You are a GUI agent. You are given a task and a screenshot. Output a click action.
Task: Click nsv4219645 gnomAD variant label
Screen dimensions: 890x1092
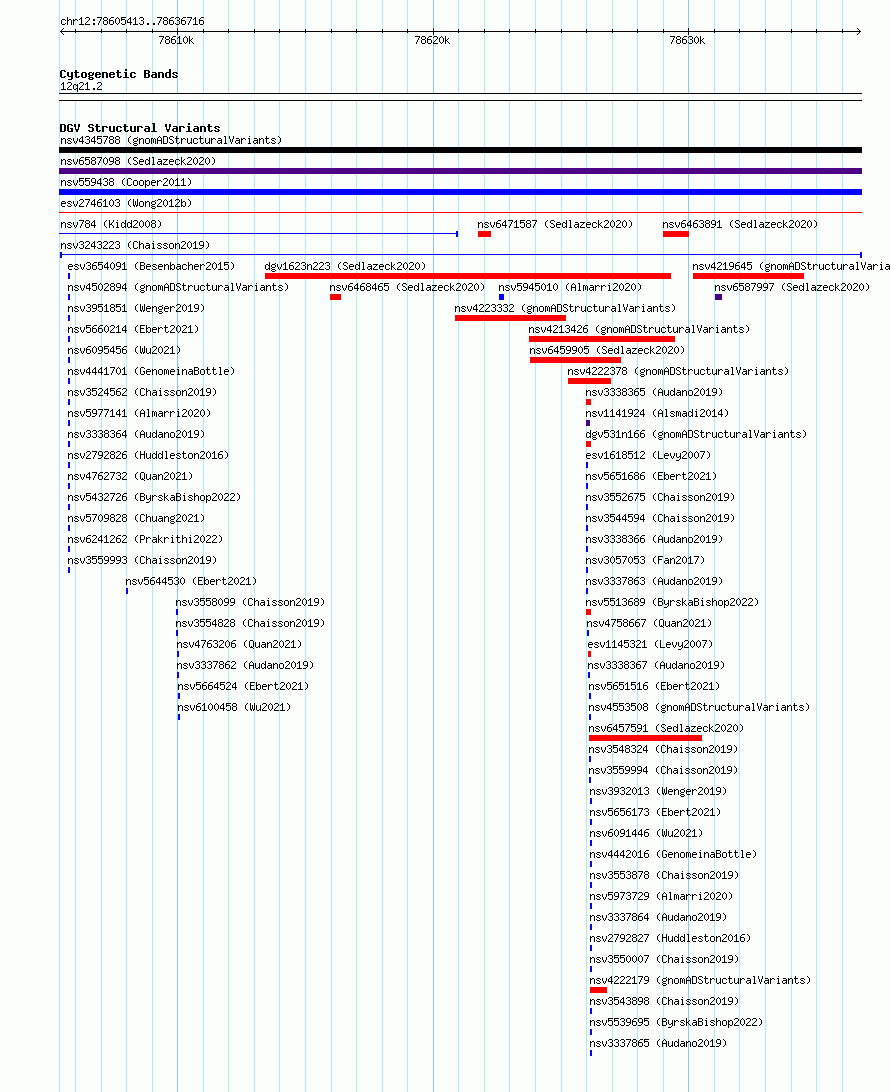pyautogui.click(x=791, y=265)
